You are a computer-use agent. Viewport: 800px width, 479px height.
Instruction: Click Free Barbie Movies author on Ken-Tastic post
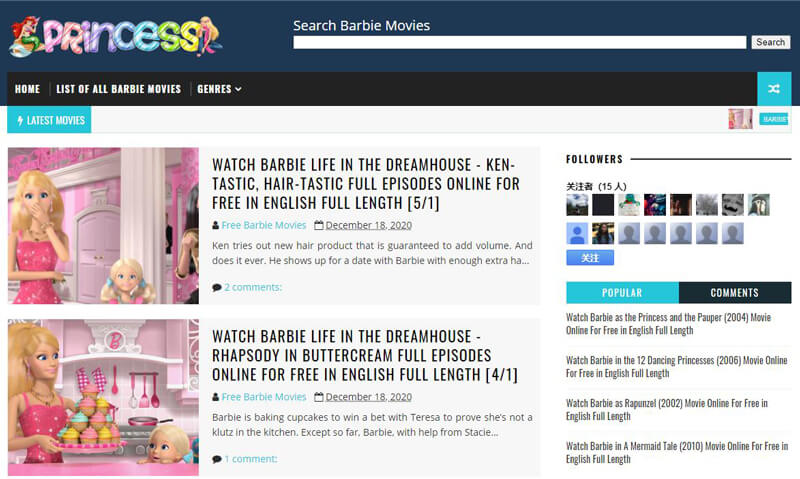tap(263, 225)
